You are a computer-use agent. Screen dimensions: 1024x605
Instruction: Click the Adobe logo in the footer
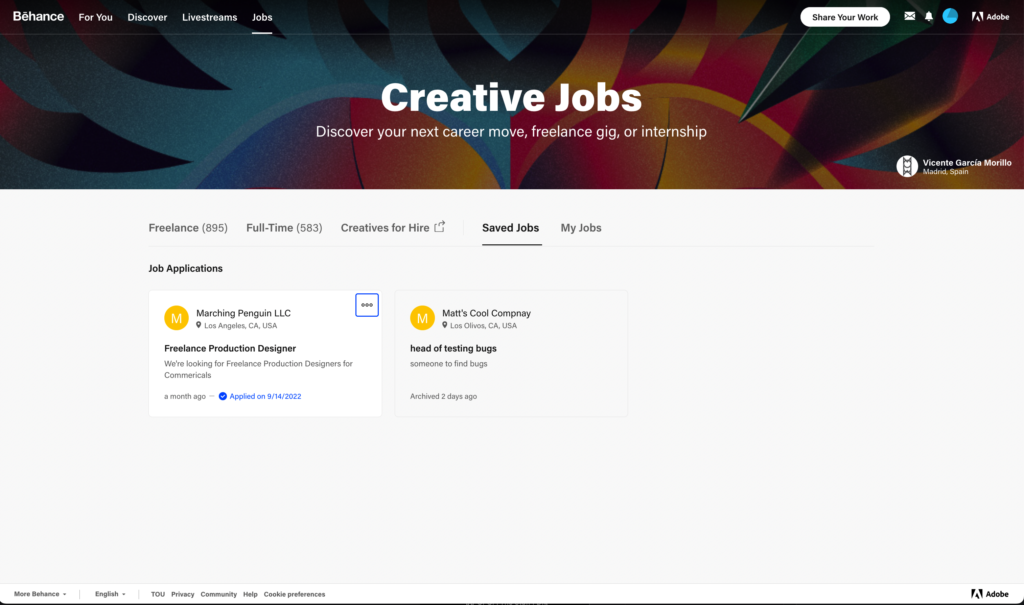(990, 592)
